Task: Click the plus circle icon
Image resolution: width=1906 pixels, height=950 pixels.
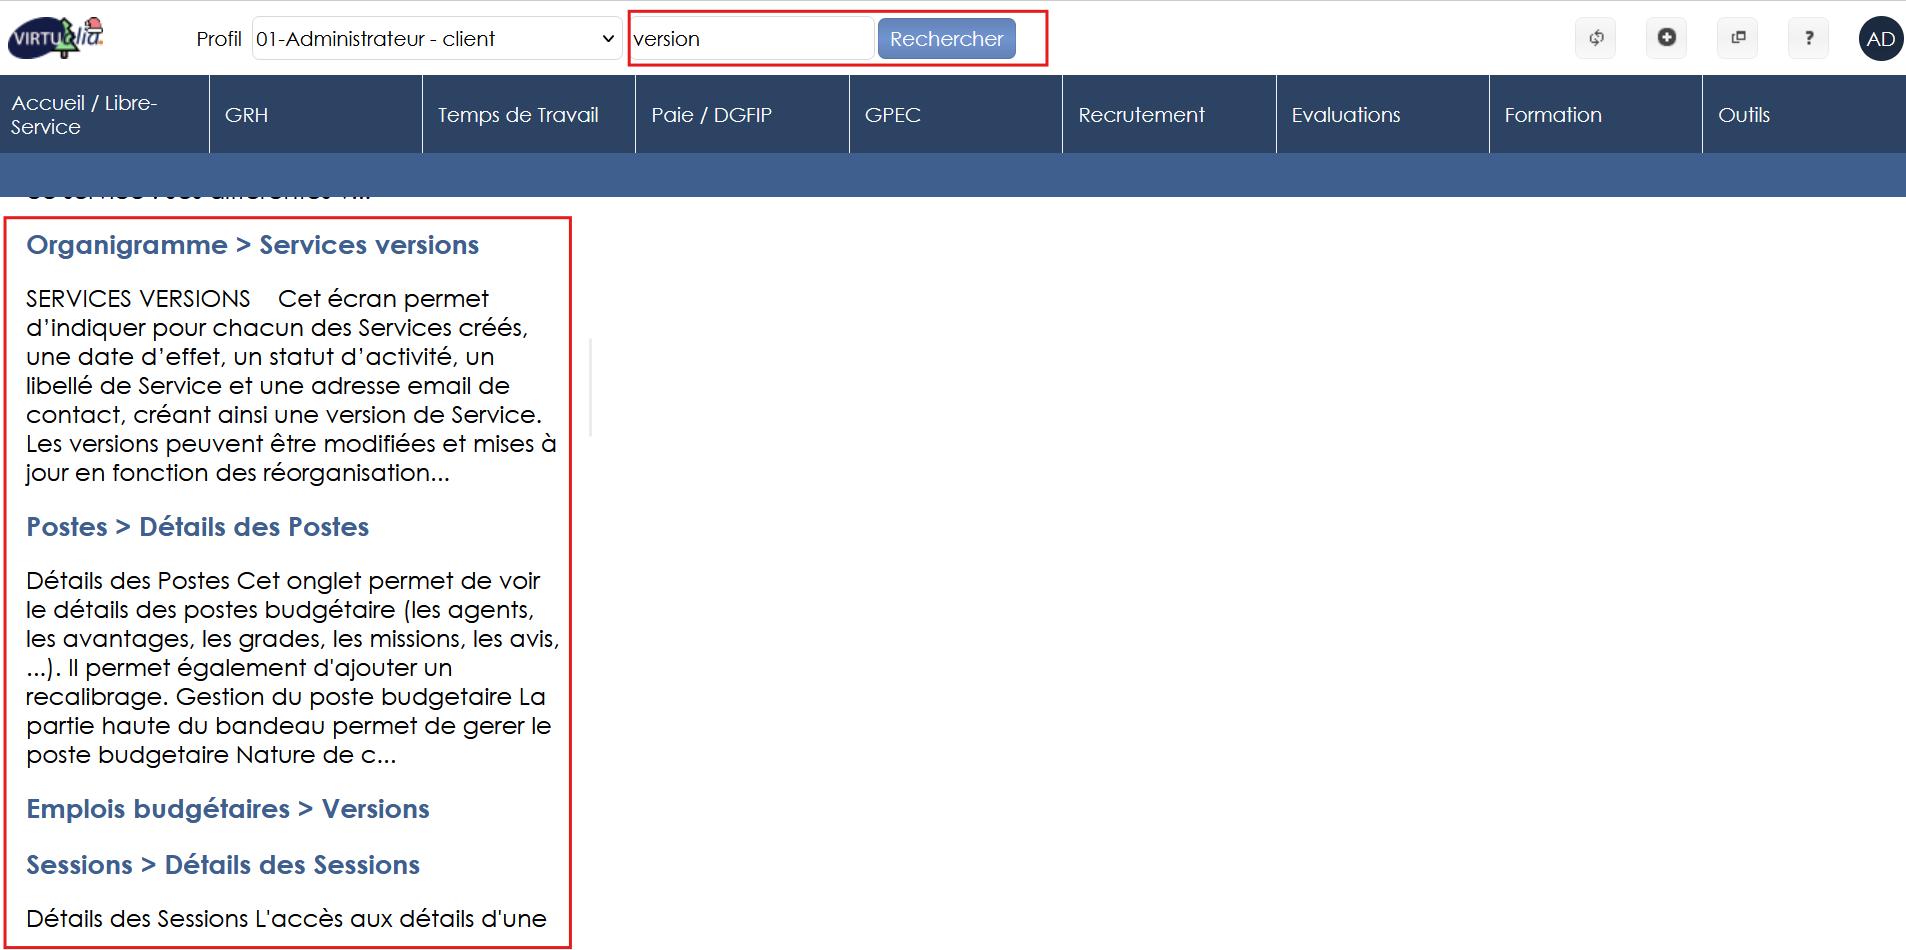Action: (1666, 38)
